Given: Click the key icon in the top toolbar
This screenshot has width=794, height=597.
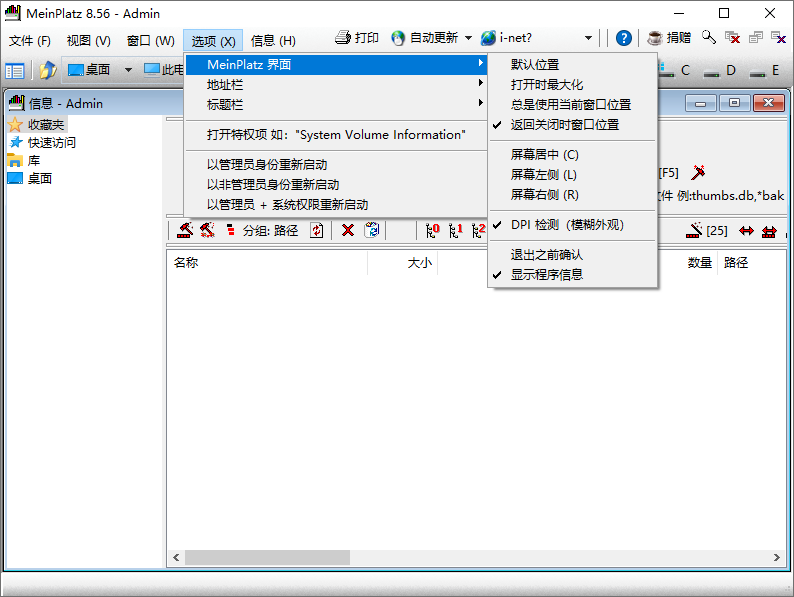Looking at the screenshot, I should coord(709,37).
